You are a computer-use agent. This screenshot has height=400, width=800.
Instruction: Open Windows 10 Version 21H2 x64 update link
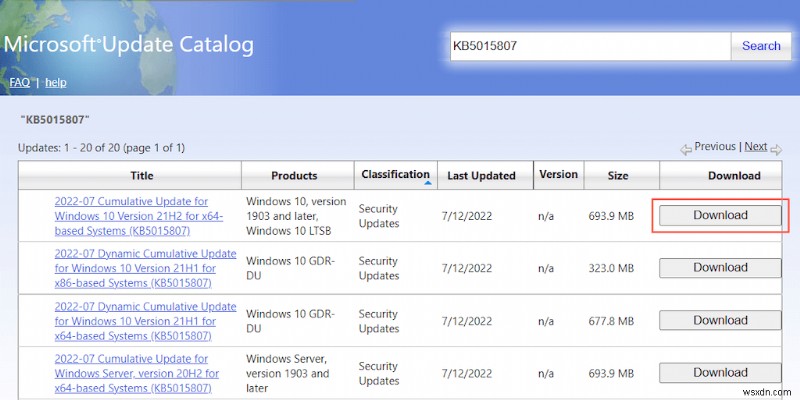click(x=139, y=216)
